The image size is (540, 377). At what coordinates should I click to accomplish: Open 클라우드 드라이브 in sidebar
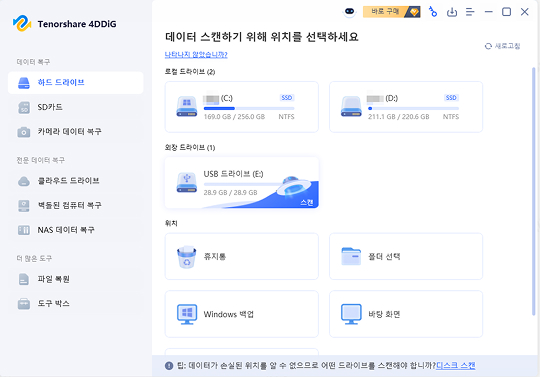[x=75, y=181]
